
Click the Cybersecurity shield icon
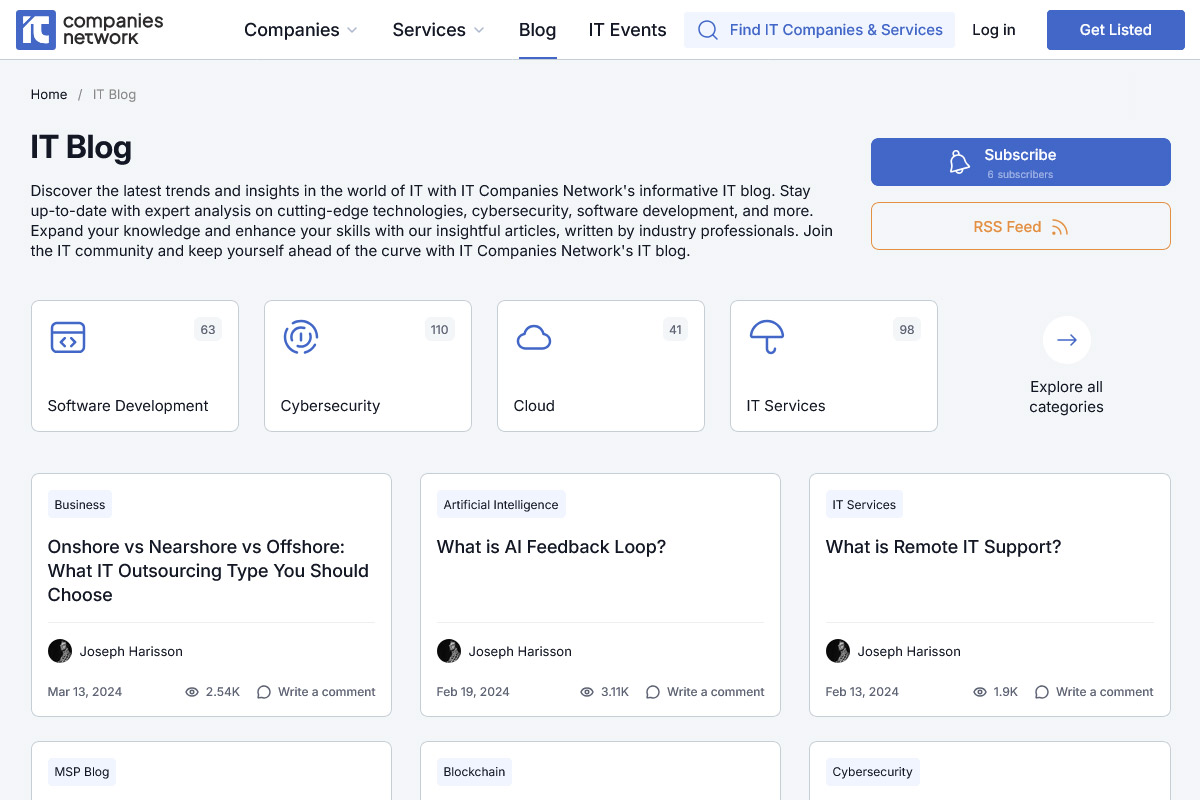[300, 337]
